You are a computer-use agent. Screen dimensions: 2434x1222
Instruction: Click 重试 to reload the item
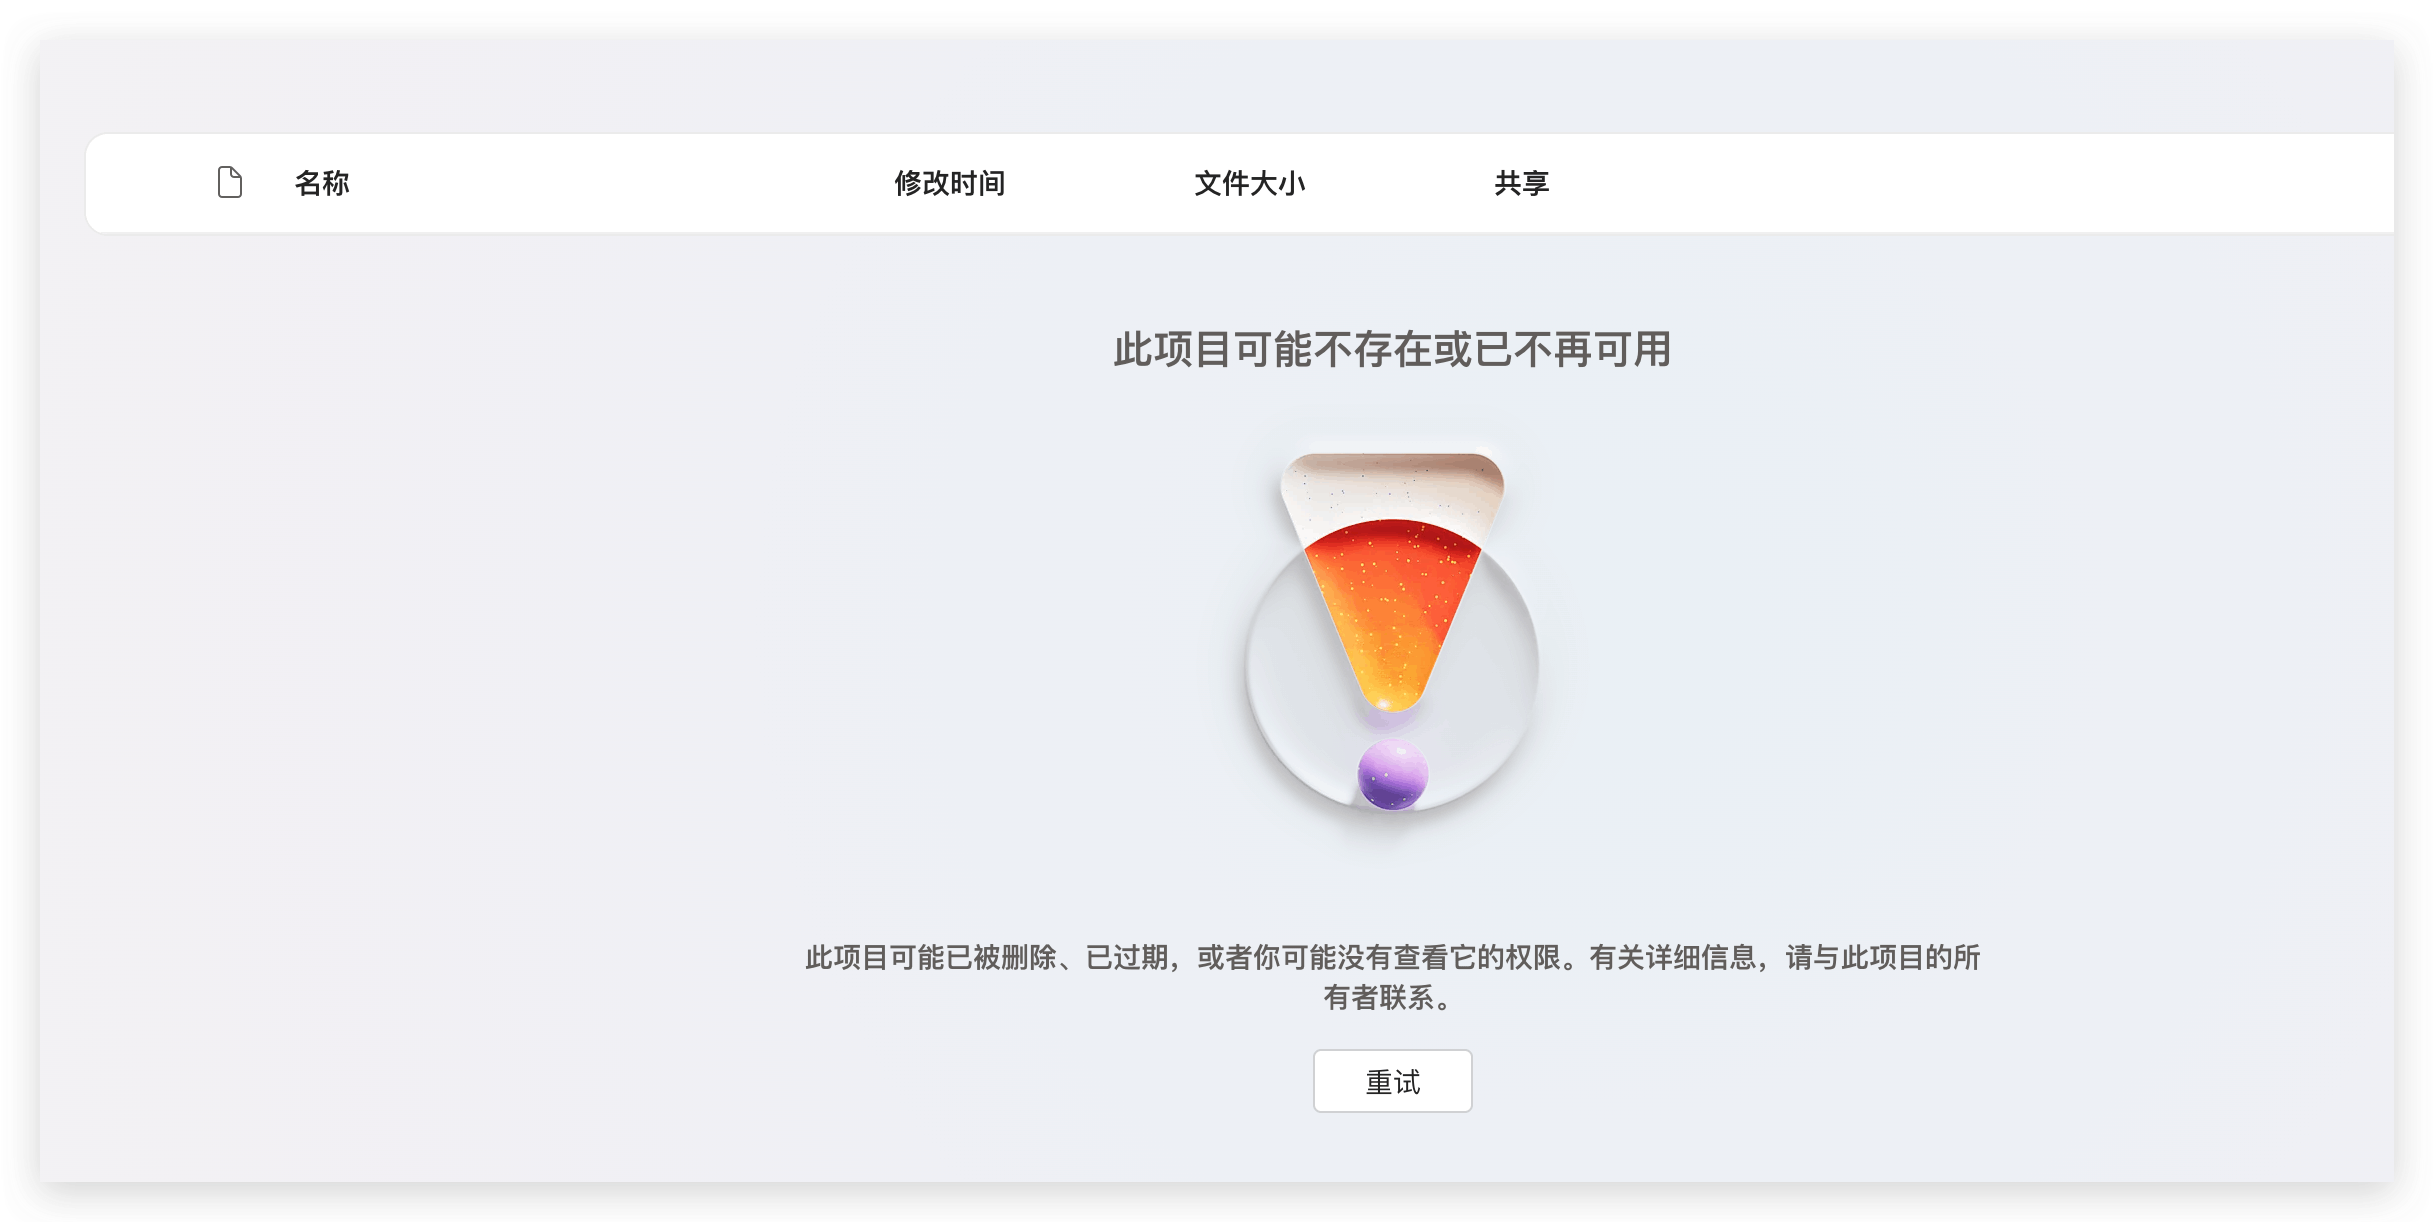(x=1392, y=1081)
